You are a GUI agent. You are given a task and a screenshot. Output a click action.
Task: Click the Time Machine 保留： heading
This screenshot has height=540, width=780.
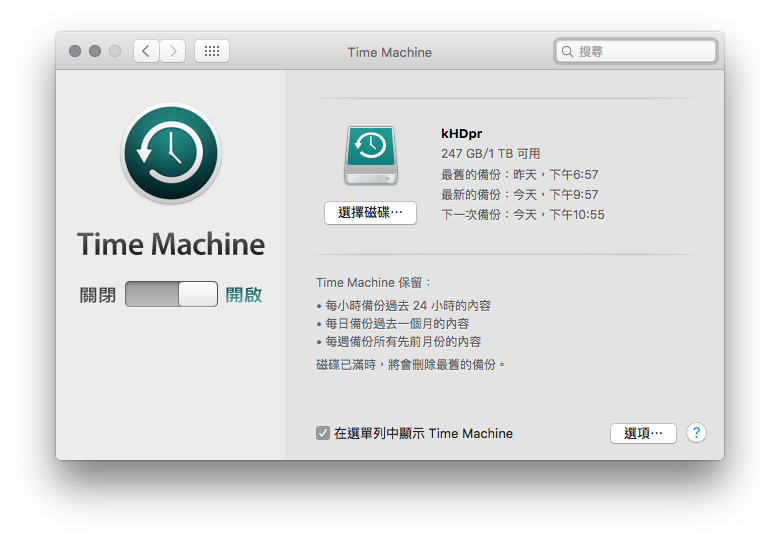coord(374,282)
